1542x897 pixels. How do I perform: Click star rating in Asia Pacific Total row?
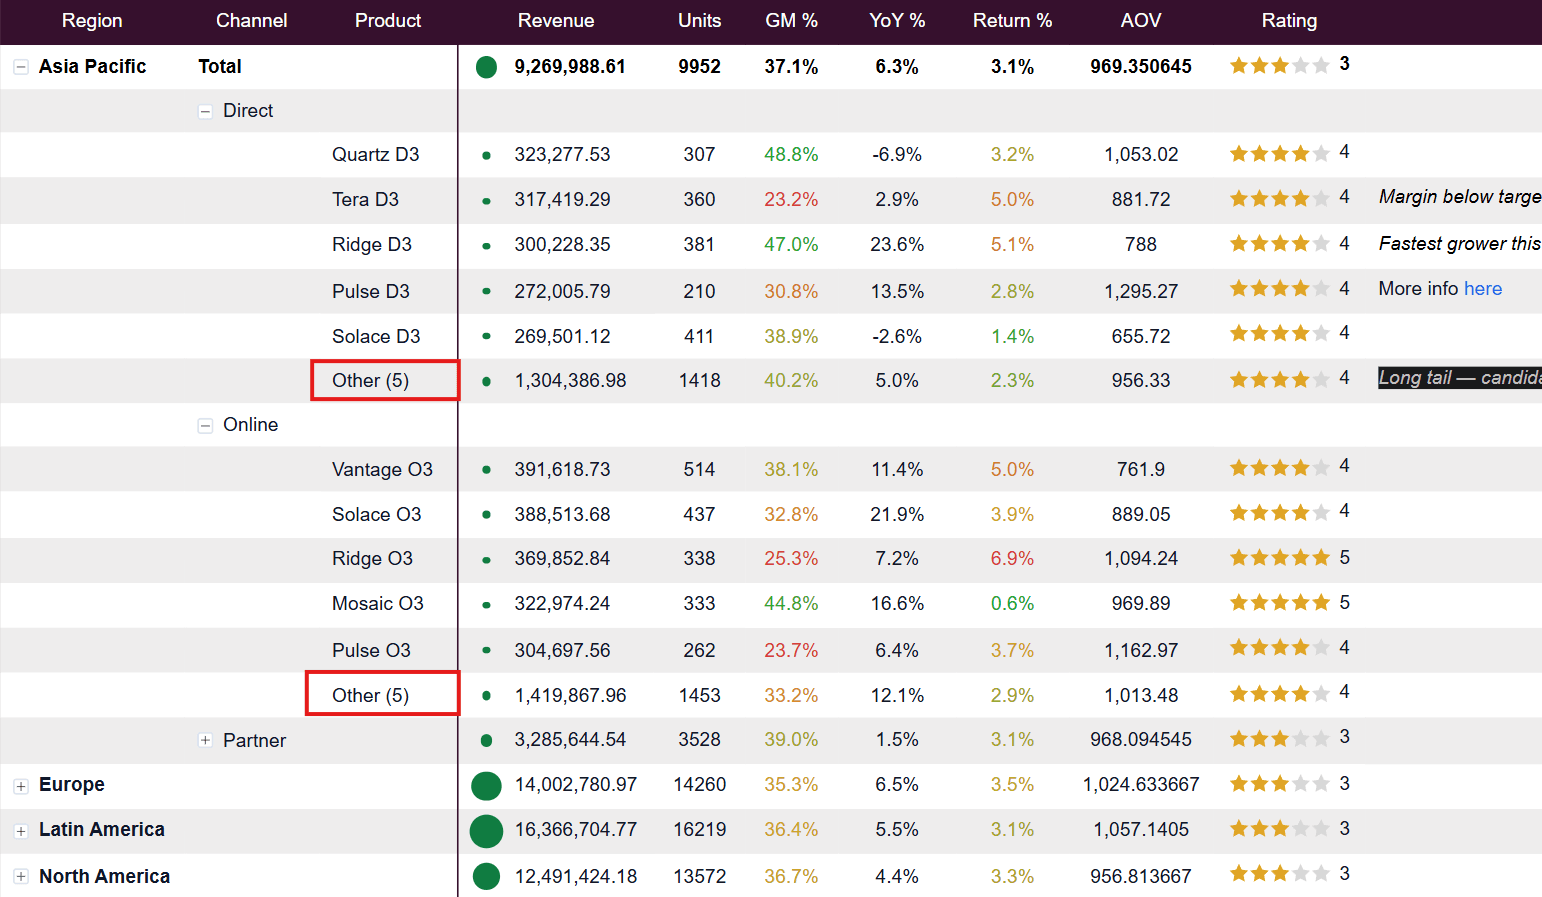(1279, 66)
